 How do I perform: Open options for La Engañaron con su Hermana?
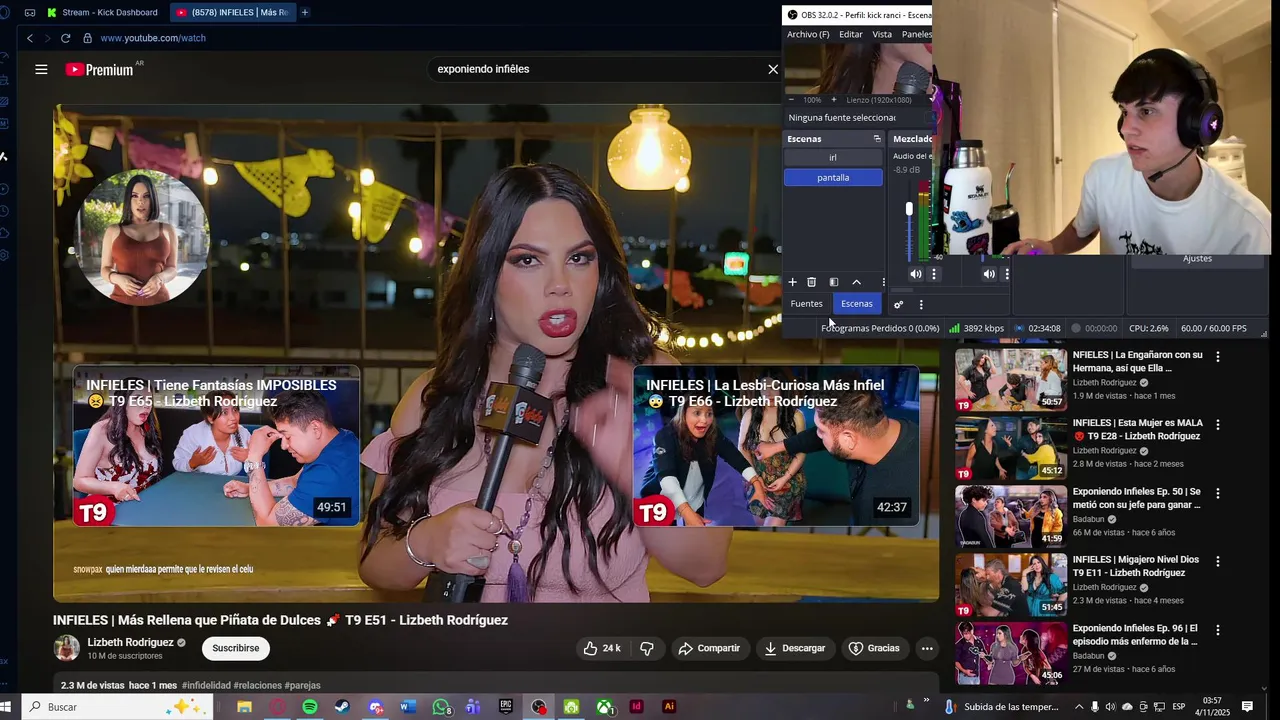(x=1217, y=356)
